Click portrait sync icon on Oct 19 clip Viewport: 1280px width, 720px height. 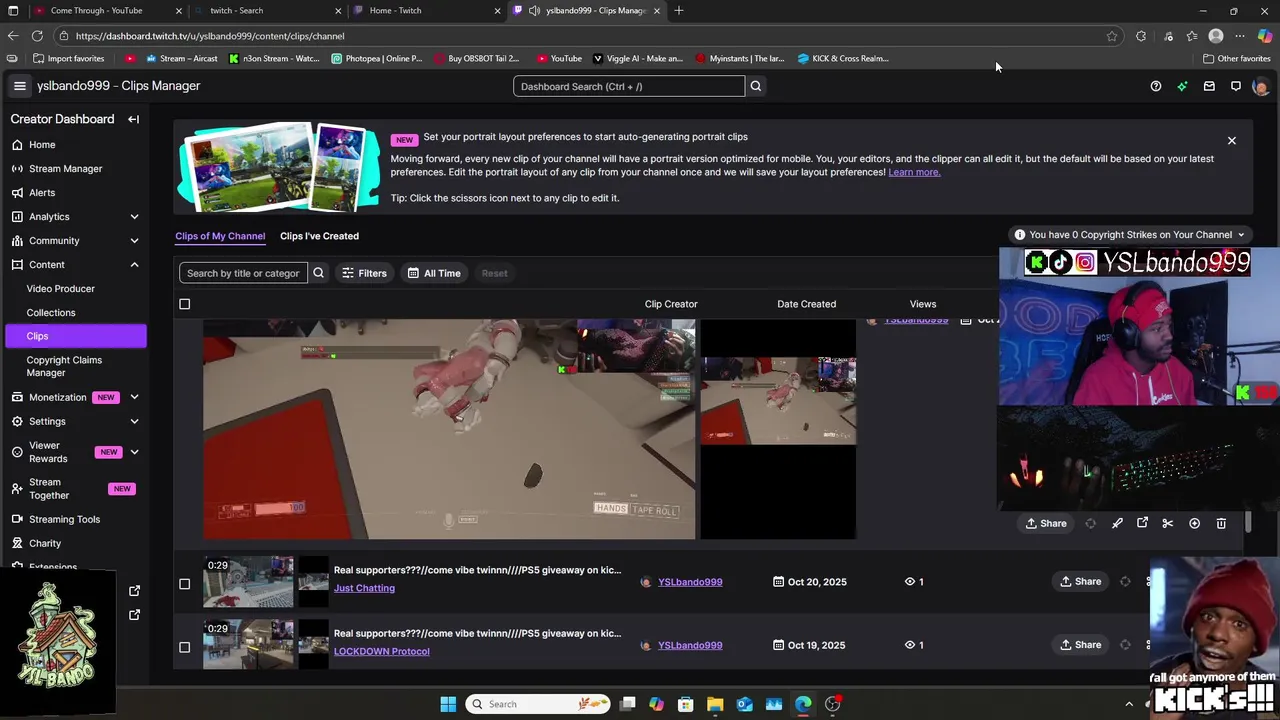[x=1125, y=645]
